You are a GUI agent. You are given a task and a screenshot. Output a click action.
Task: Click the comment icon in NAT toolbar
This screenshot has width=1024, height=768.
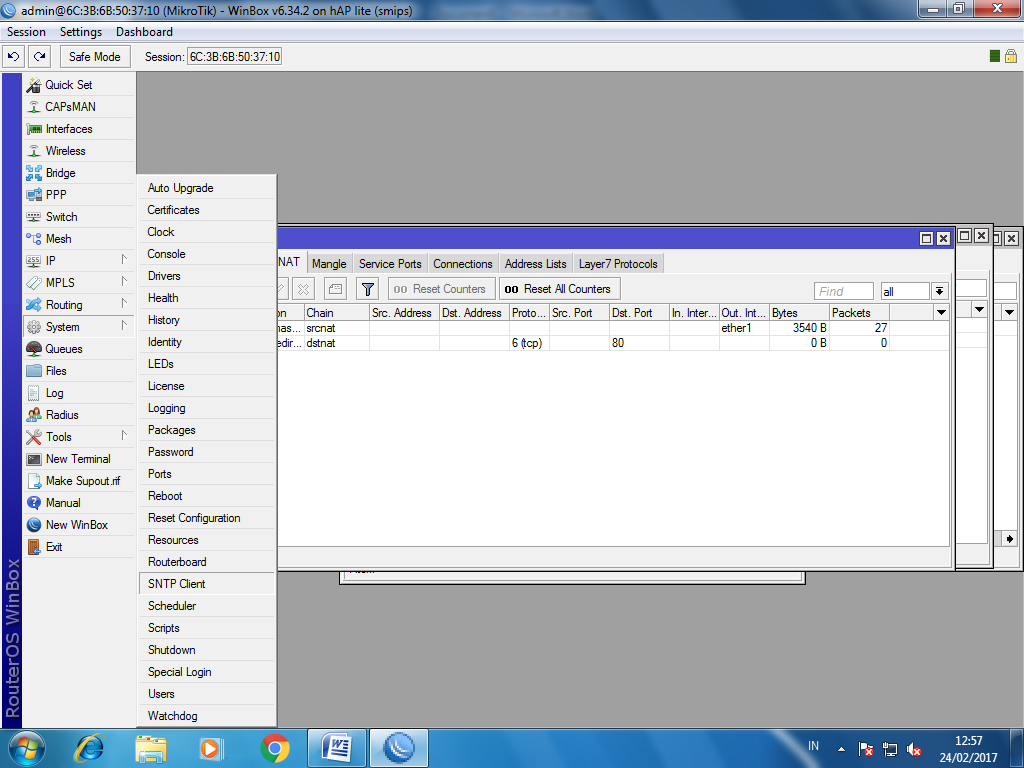pos(335,289)
